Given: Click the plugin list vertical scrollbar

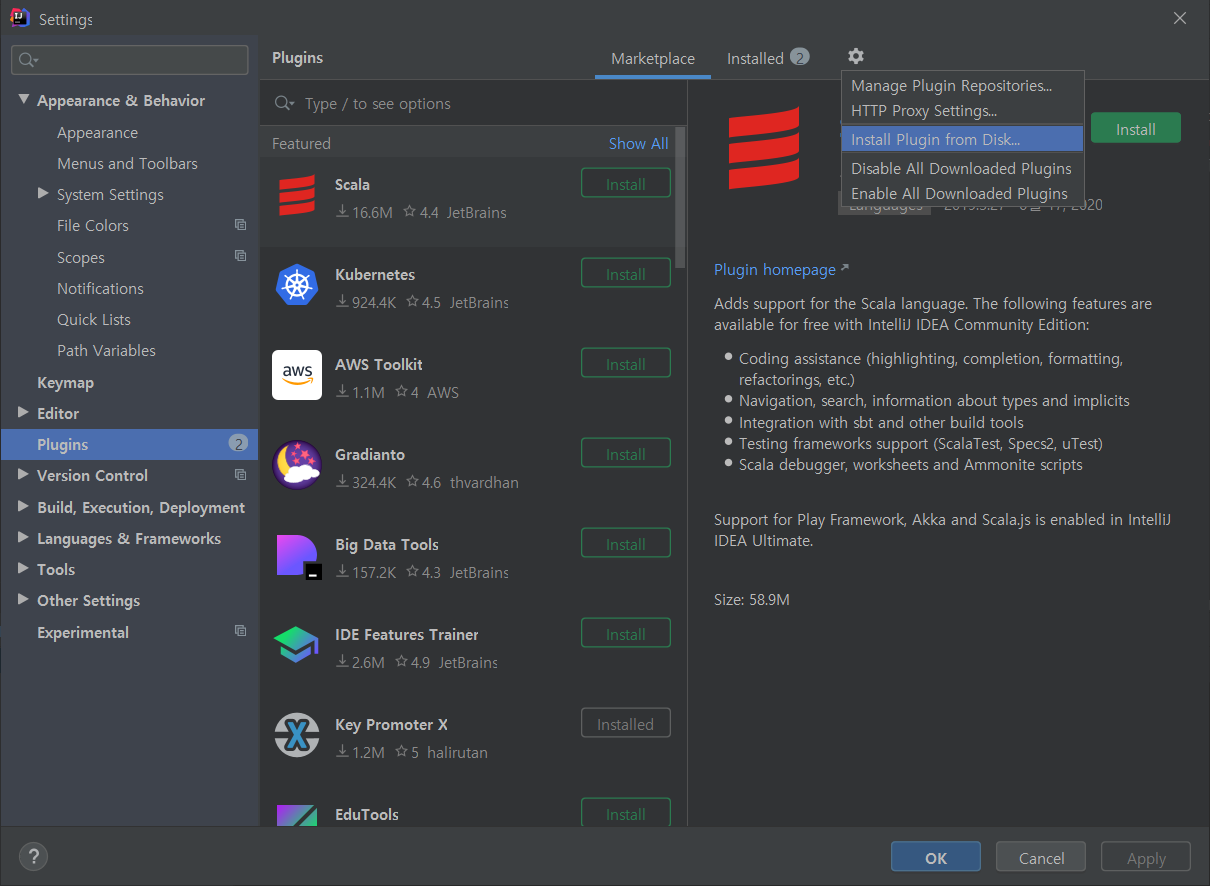Looking at the screenshot, I should (681, 196).
